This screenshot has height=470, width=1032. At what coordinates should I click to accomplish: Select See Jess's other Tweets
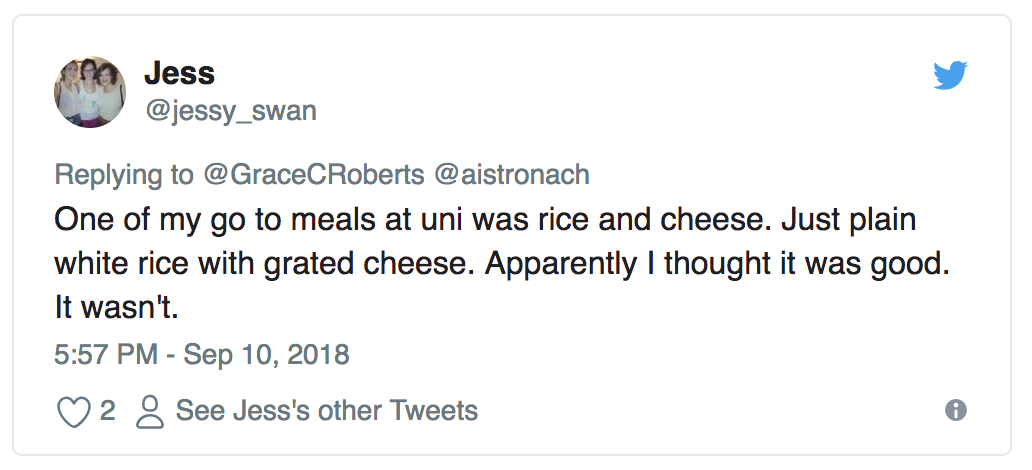point(327,411)
